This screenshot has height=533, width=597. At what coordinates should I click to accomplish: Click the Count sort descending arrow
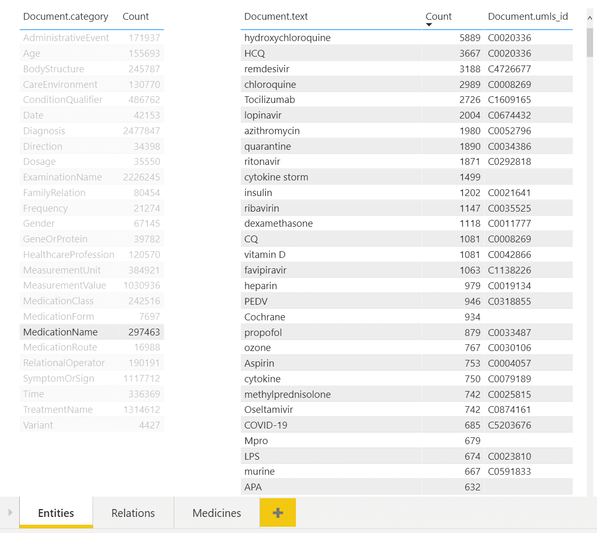point(429,25)
